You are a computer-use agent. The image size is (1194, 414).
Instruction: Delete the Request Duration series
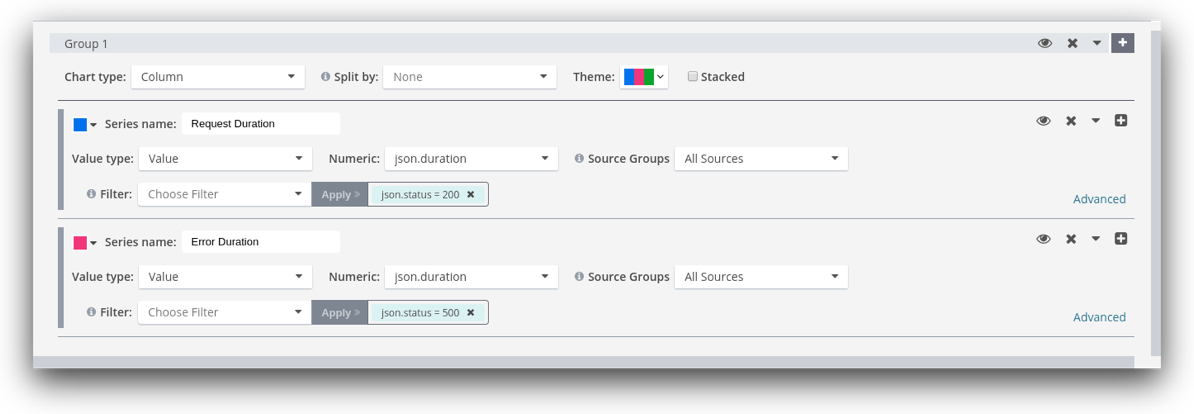click(x=1070, y=121)
